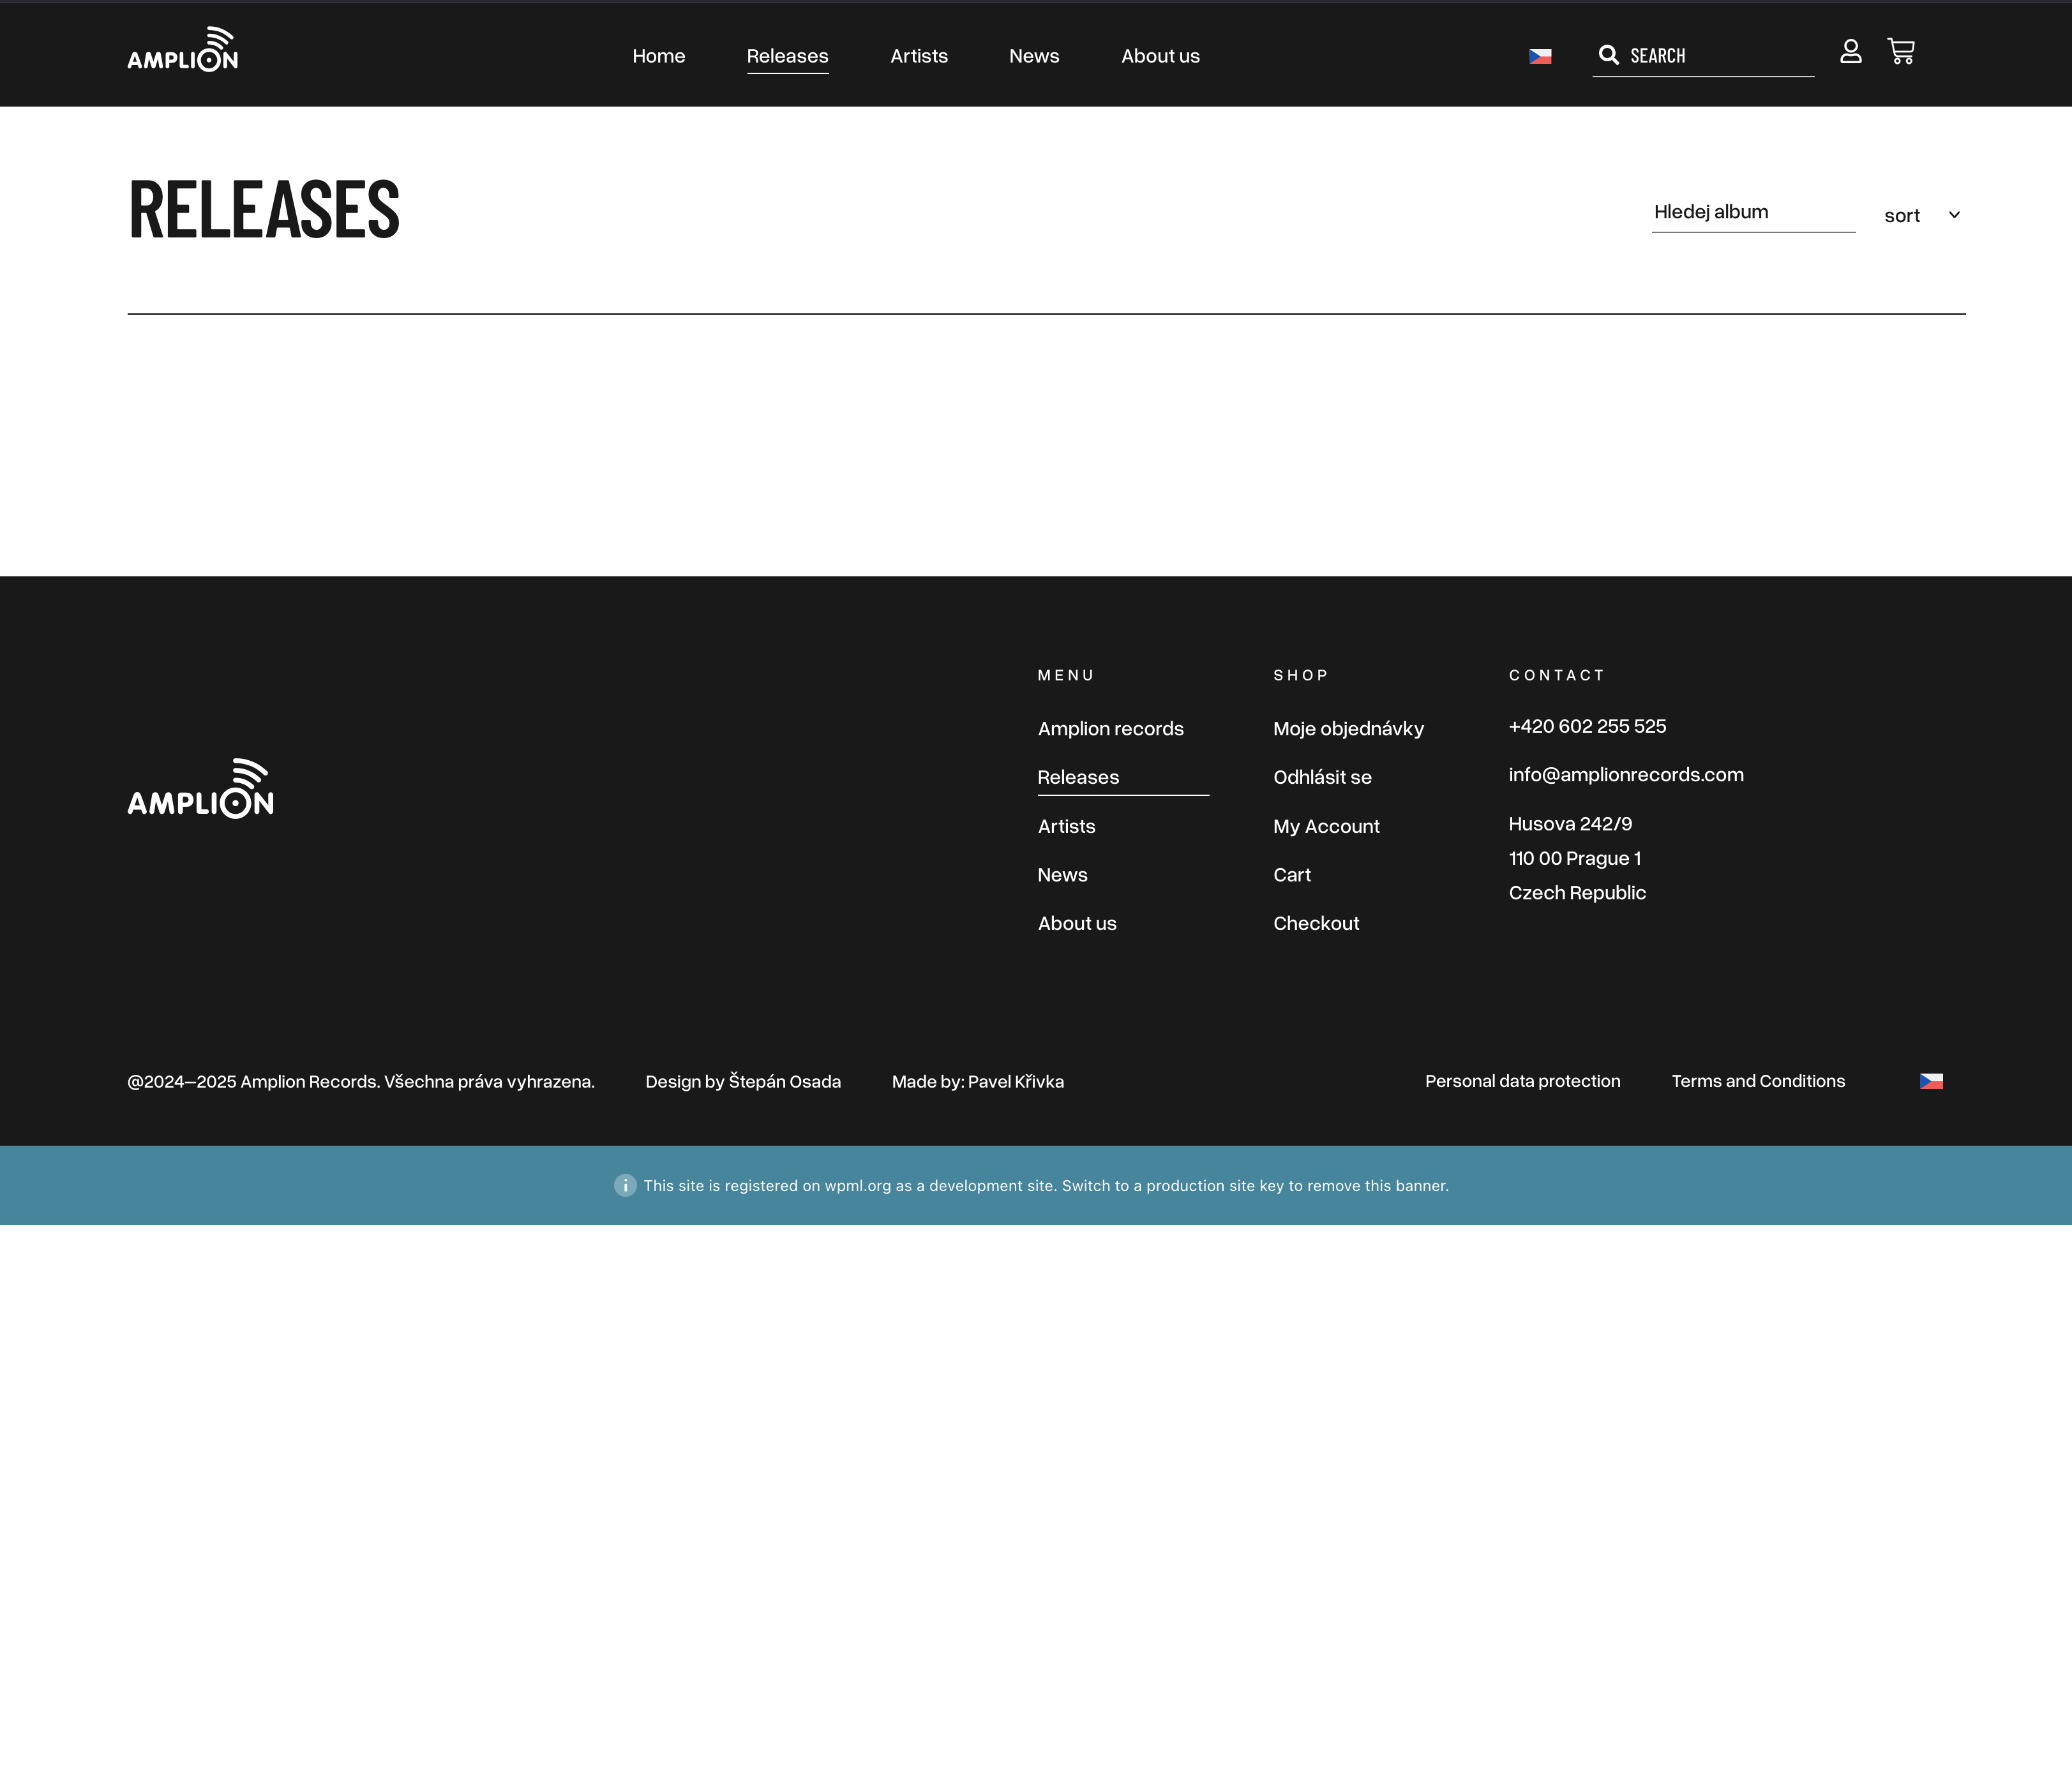Click the magnifier search icon in header
This screenshot has height=1791, width=2072.
pos(1608,55)
